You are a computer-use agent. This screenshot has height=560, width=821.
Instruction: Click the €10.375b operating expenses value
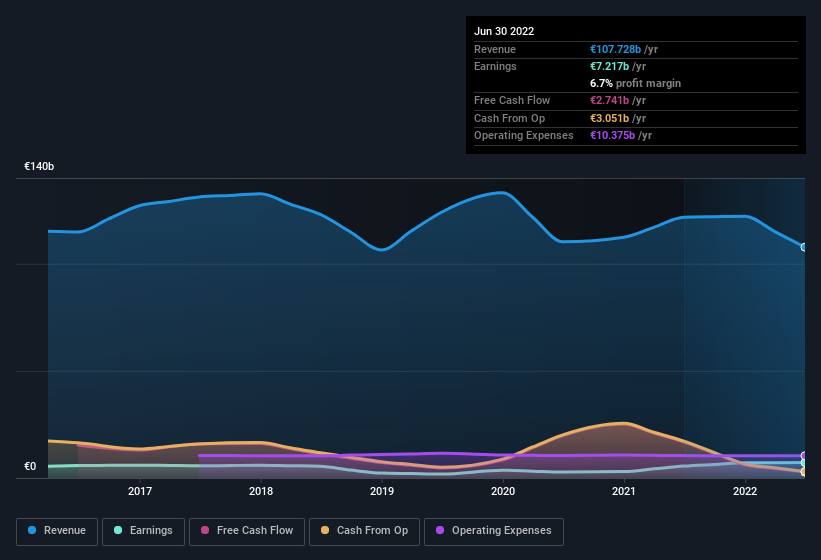coord(613,135)
